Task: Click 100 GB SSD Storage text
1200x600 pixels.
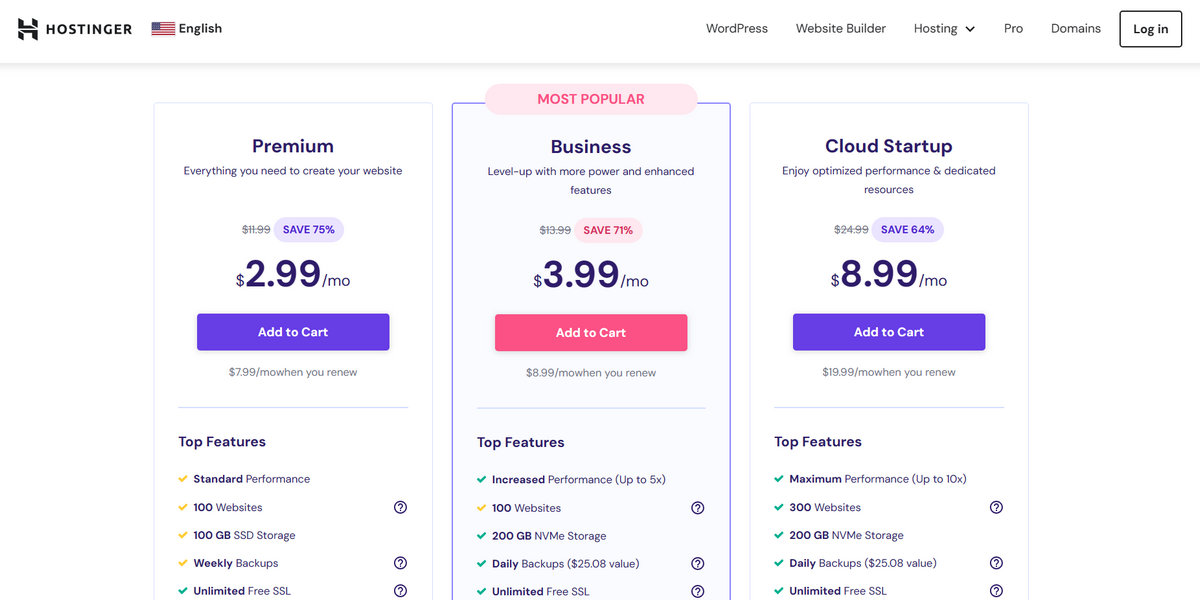Action: click(244, 535)
